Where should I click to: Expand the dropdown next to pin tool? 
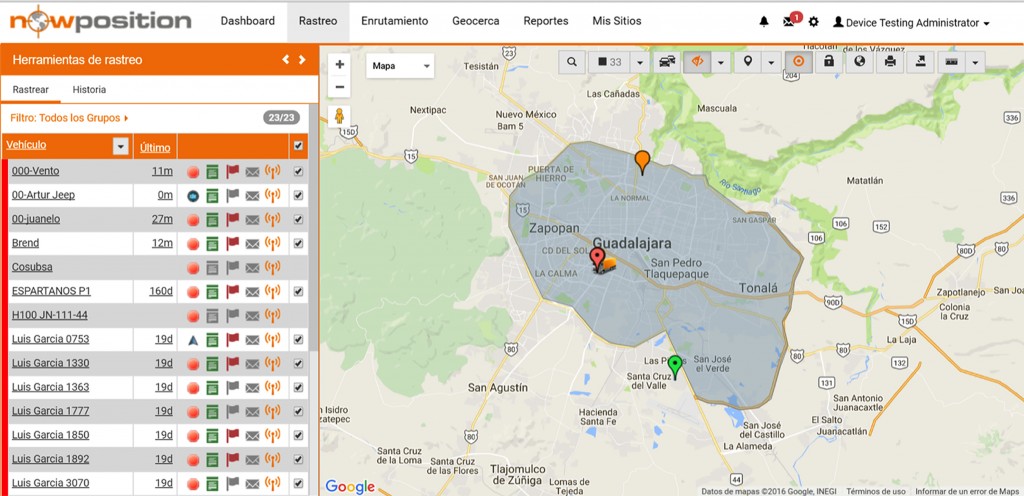771,62
